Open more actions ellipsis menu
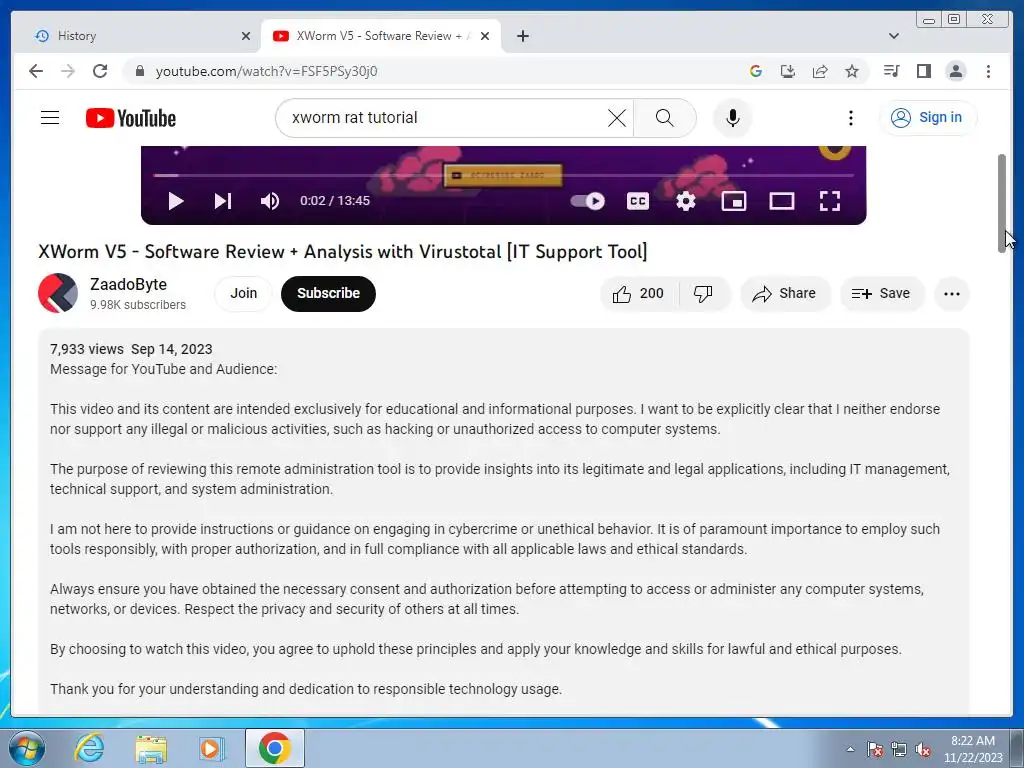1024x768 pixels. pyautogui.click(x=952, y=294)
